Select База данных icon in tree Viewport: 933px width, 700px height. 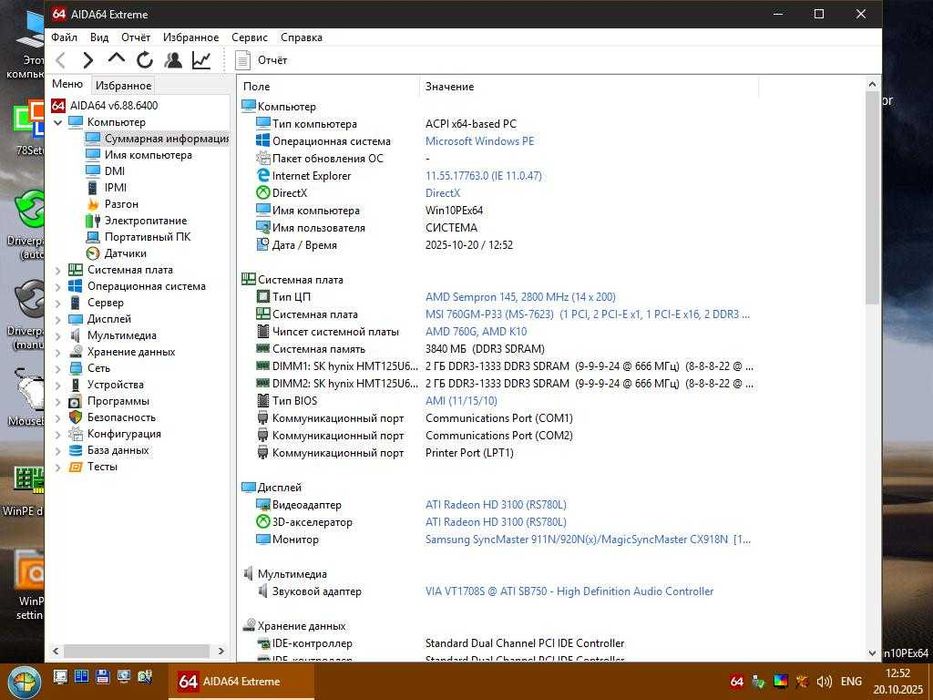76,451
